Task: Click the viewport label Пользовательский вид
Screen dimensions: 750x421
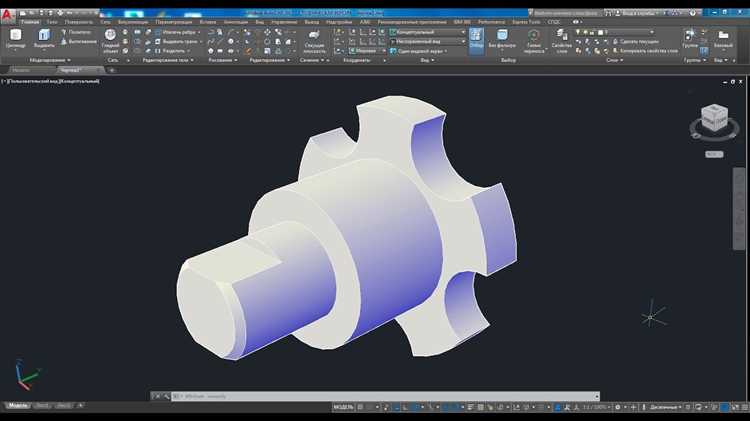Action: tap(34, 81)
